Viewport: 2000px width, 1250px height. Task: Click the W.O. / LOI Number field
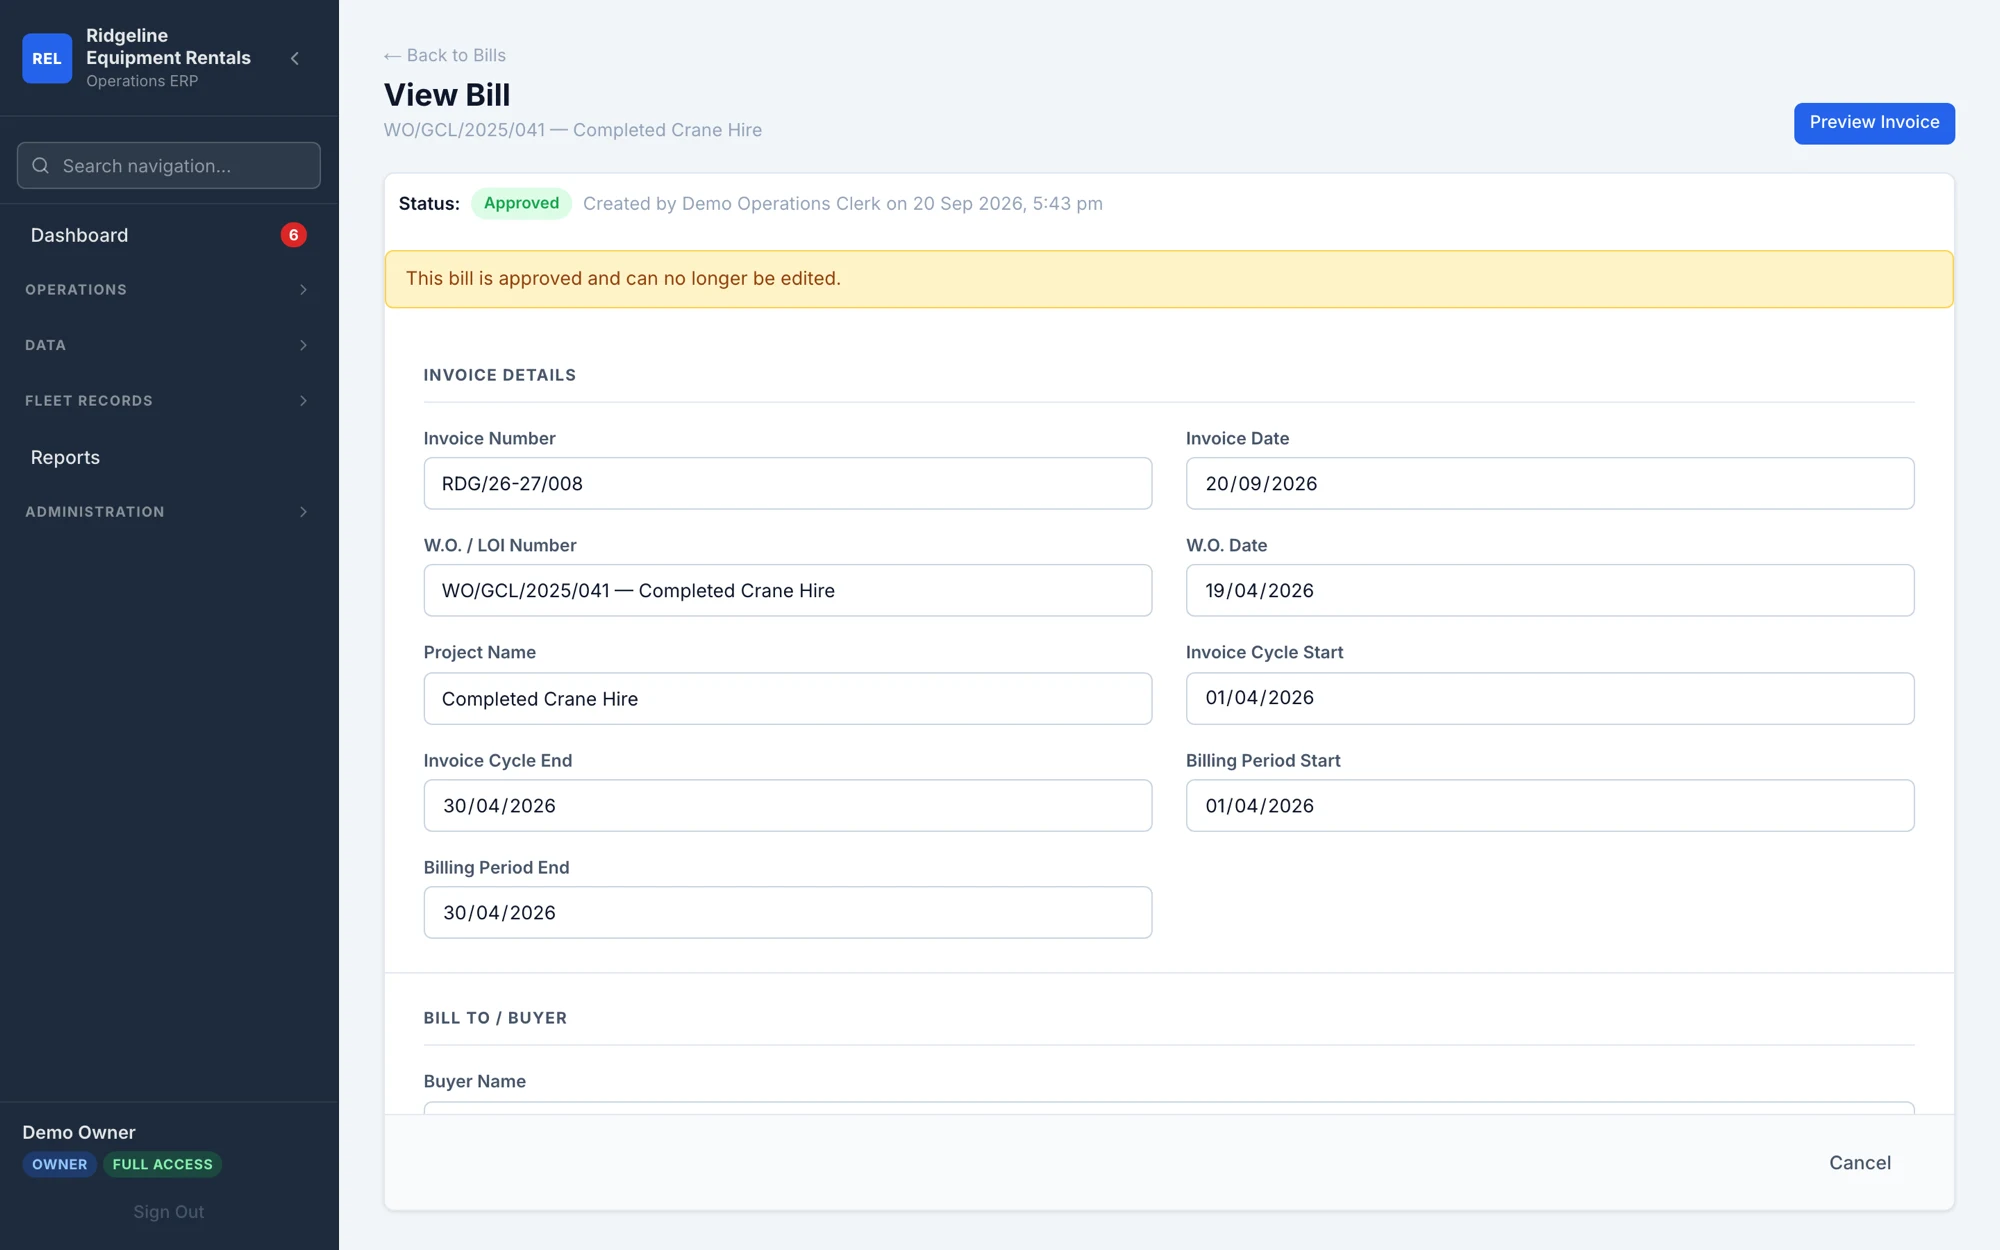click(788, 591)
